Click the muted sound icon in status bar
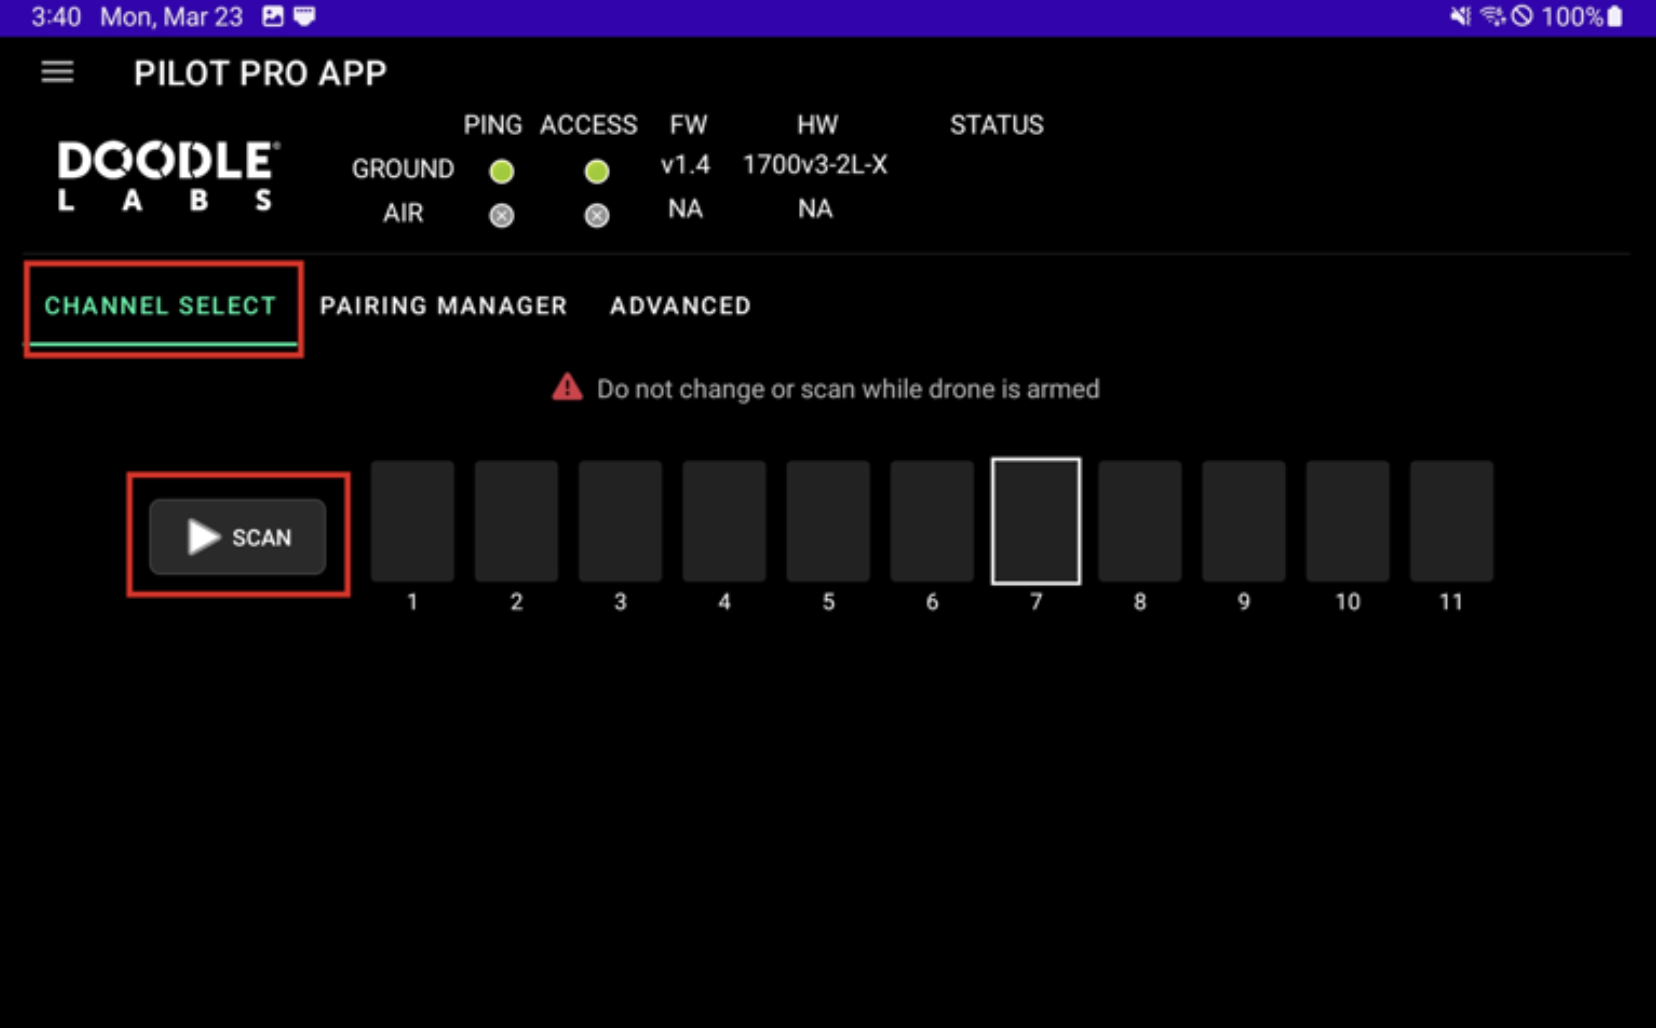 [x=1460, y=16]
